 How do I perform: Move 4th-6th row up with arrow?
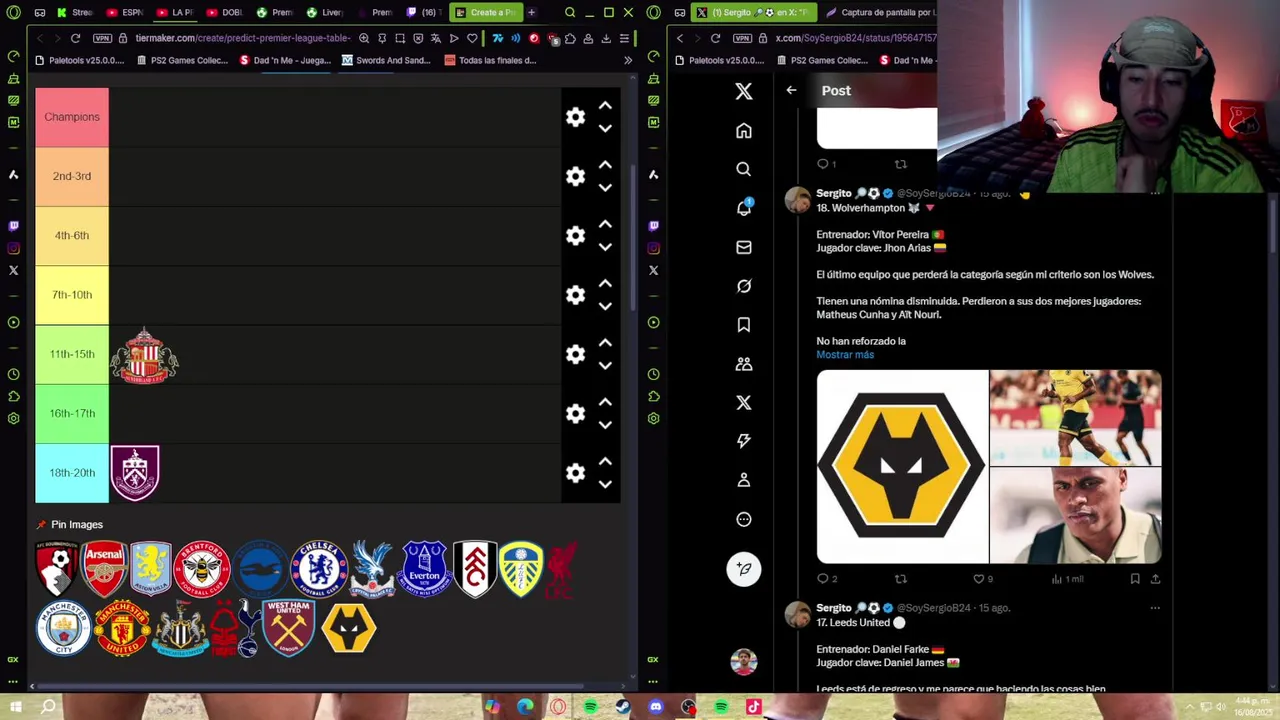pyautogui.click(x=605, y=224)
